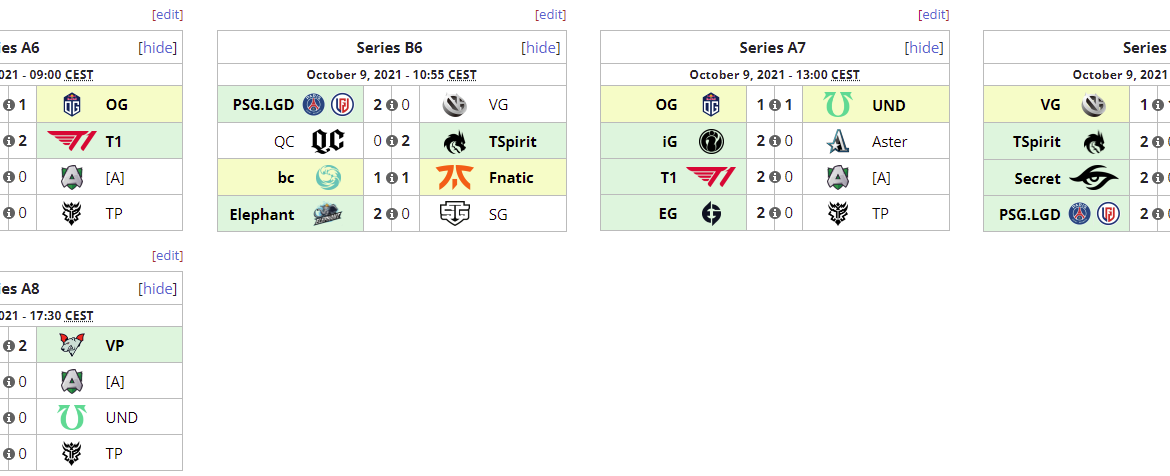Click the Undying logo in Series A7
Image resolution: width=1170 pixels, height=476 pixels.
837,105
